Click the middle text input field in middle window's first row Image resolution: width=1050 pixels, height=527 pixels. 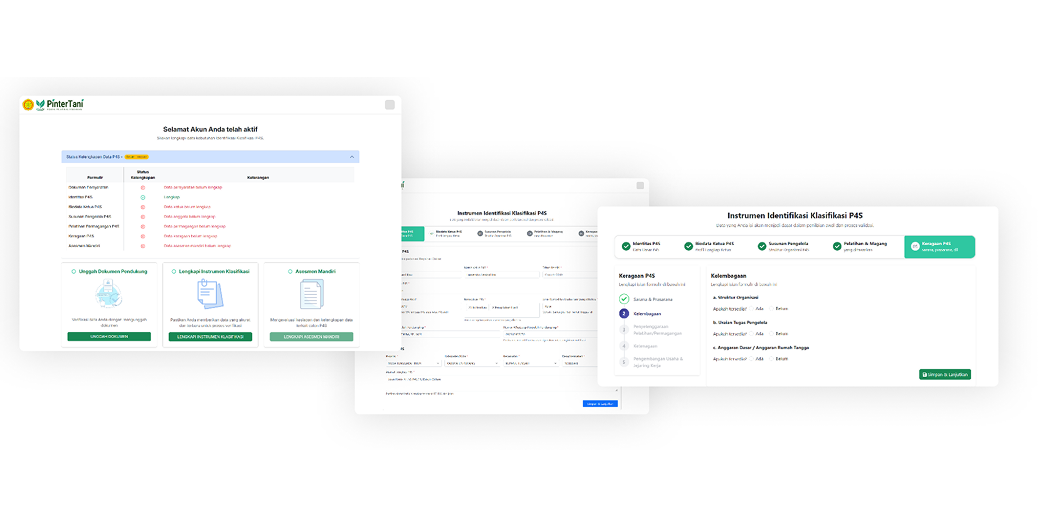click(x=502, y=275)
